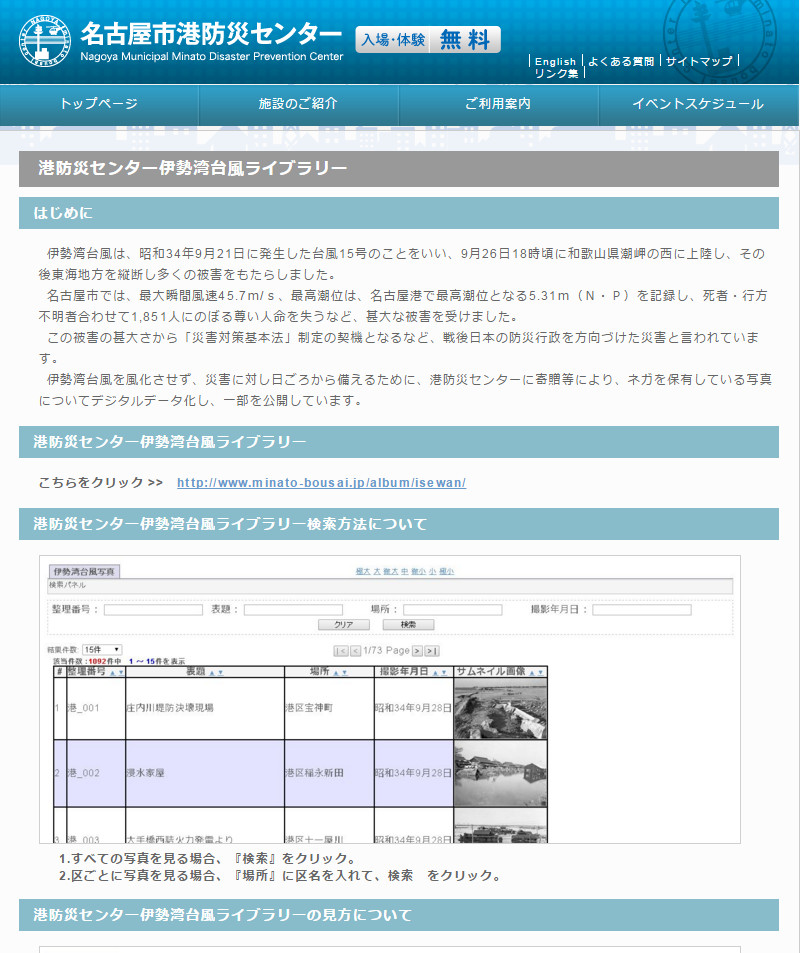The width and height of the screenshot is (800, 953).
Task: Select the 港_002 table cell
Action: click(x=95, y=773)
